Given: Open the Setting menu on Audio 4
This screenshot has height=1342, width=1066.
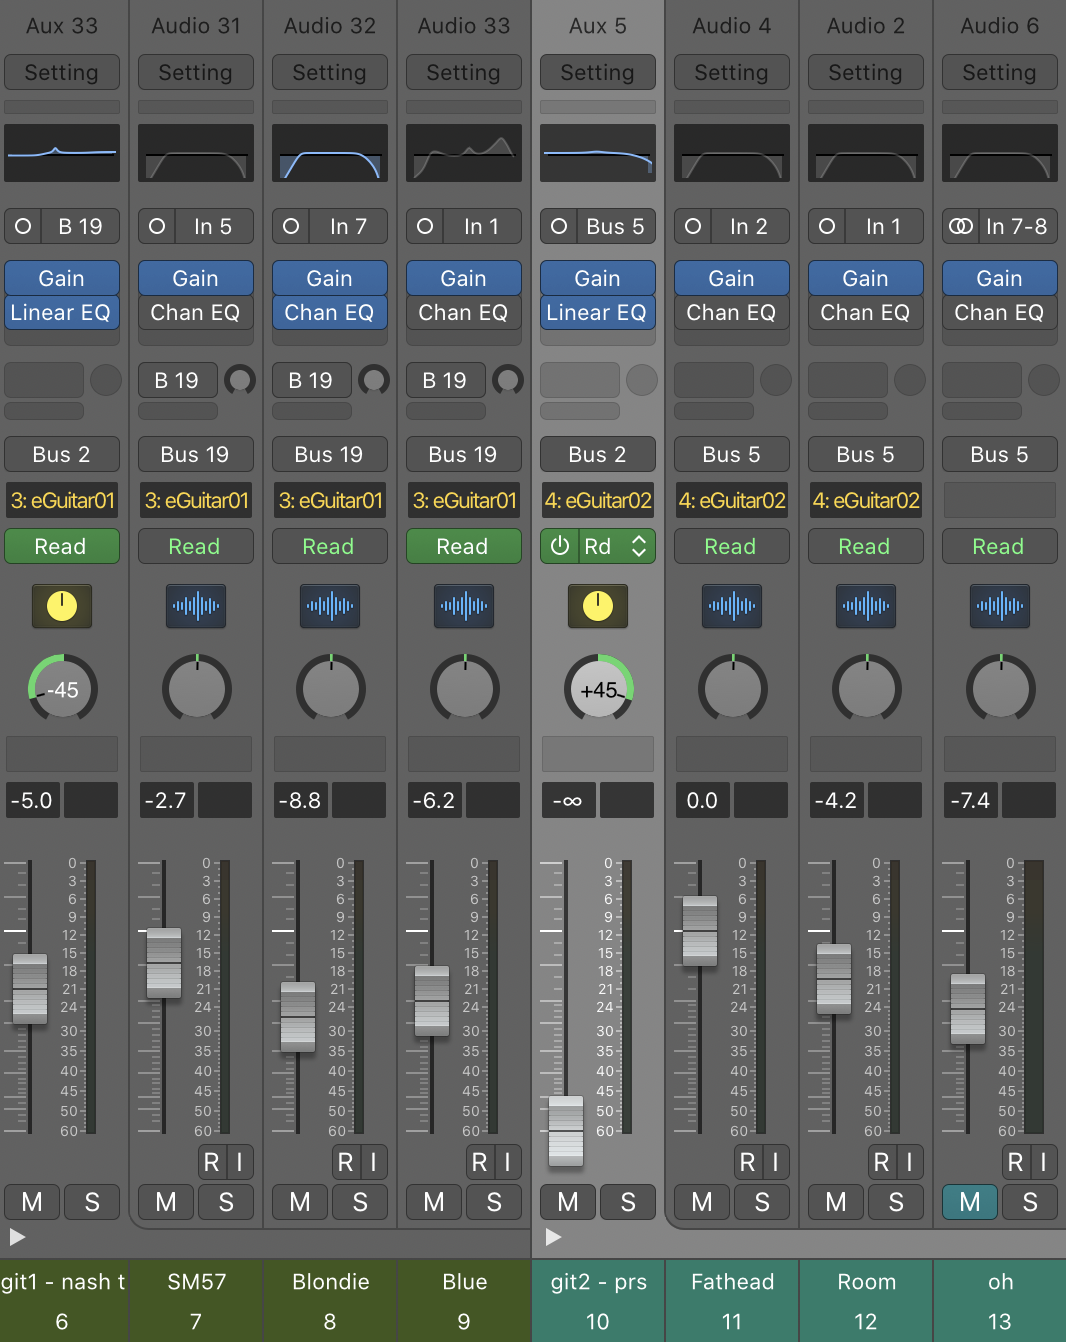Looking at the screenshot, I should [732, 72].
